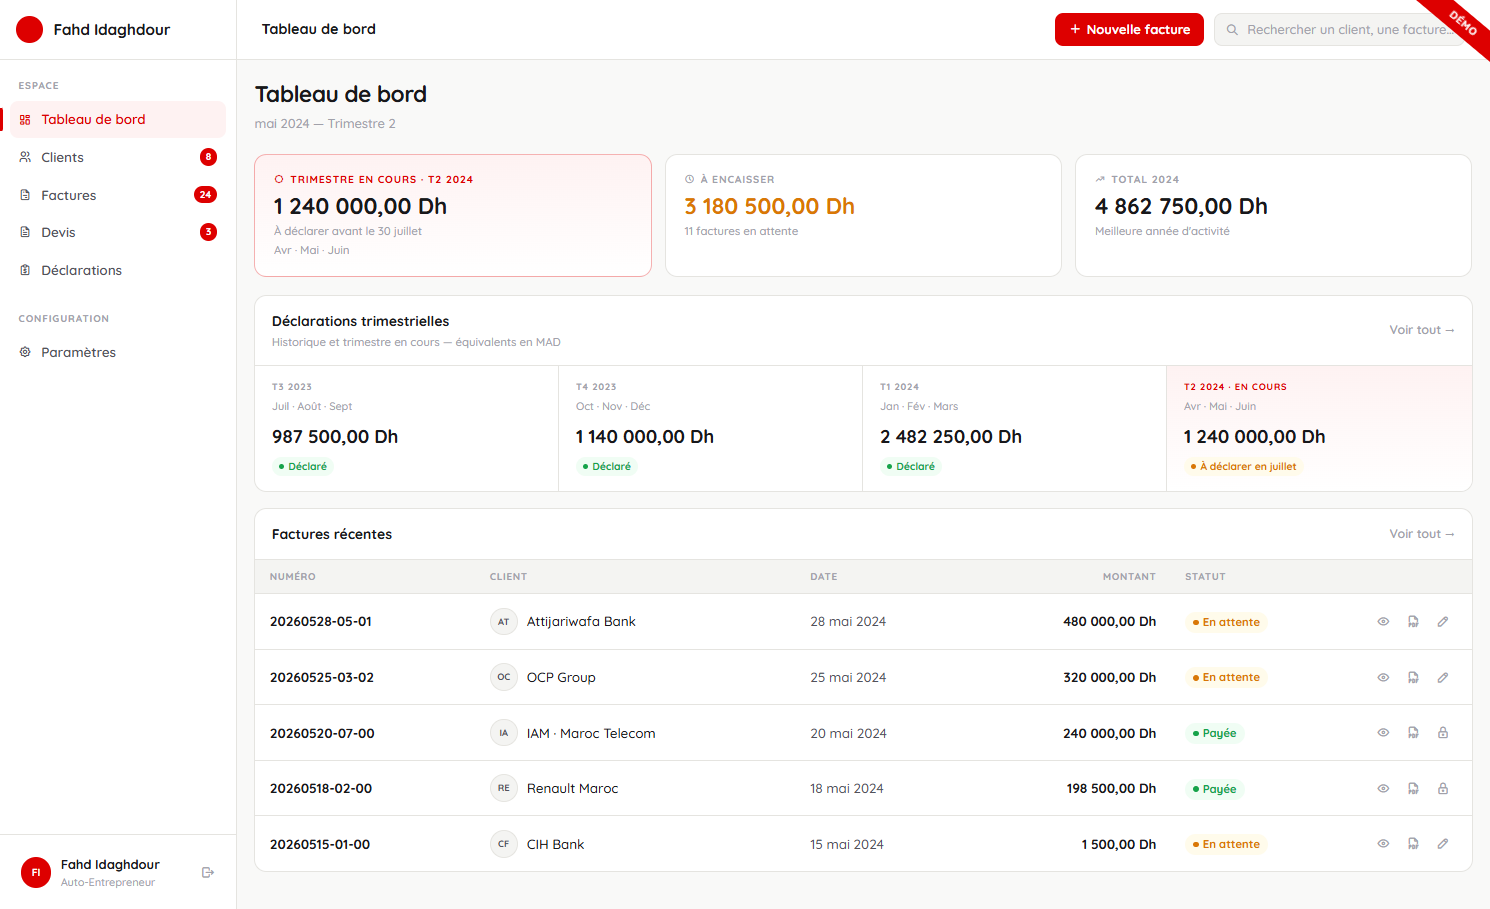Open the À encaisser card
The width and height of the screenshot is (1490, 909).
tap(863, 215)
